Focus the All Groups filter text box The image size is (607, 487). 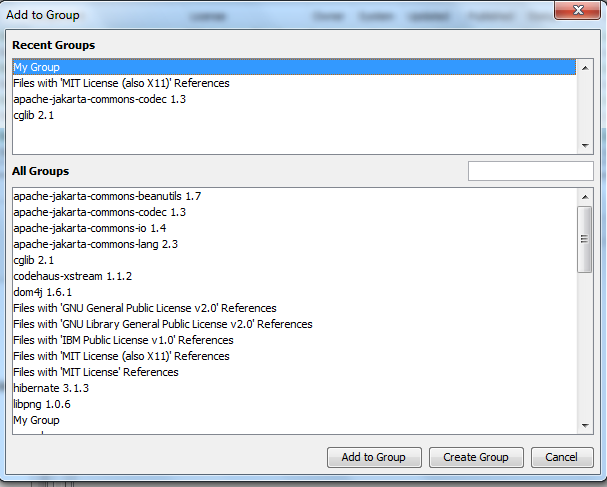click(x=530, y=171)
